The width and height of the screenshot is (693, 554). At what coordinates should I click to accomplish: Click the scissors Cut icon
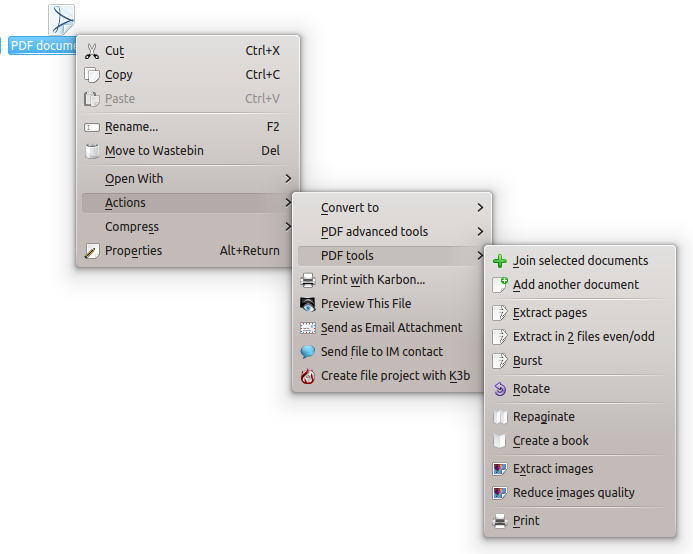pos(92,51)
